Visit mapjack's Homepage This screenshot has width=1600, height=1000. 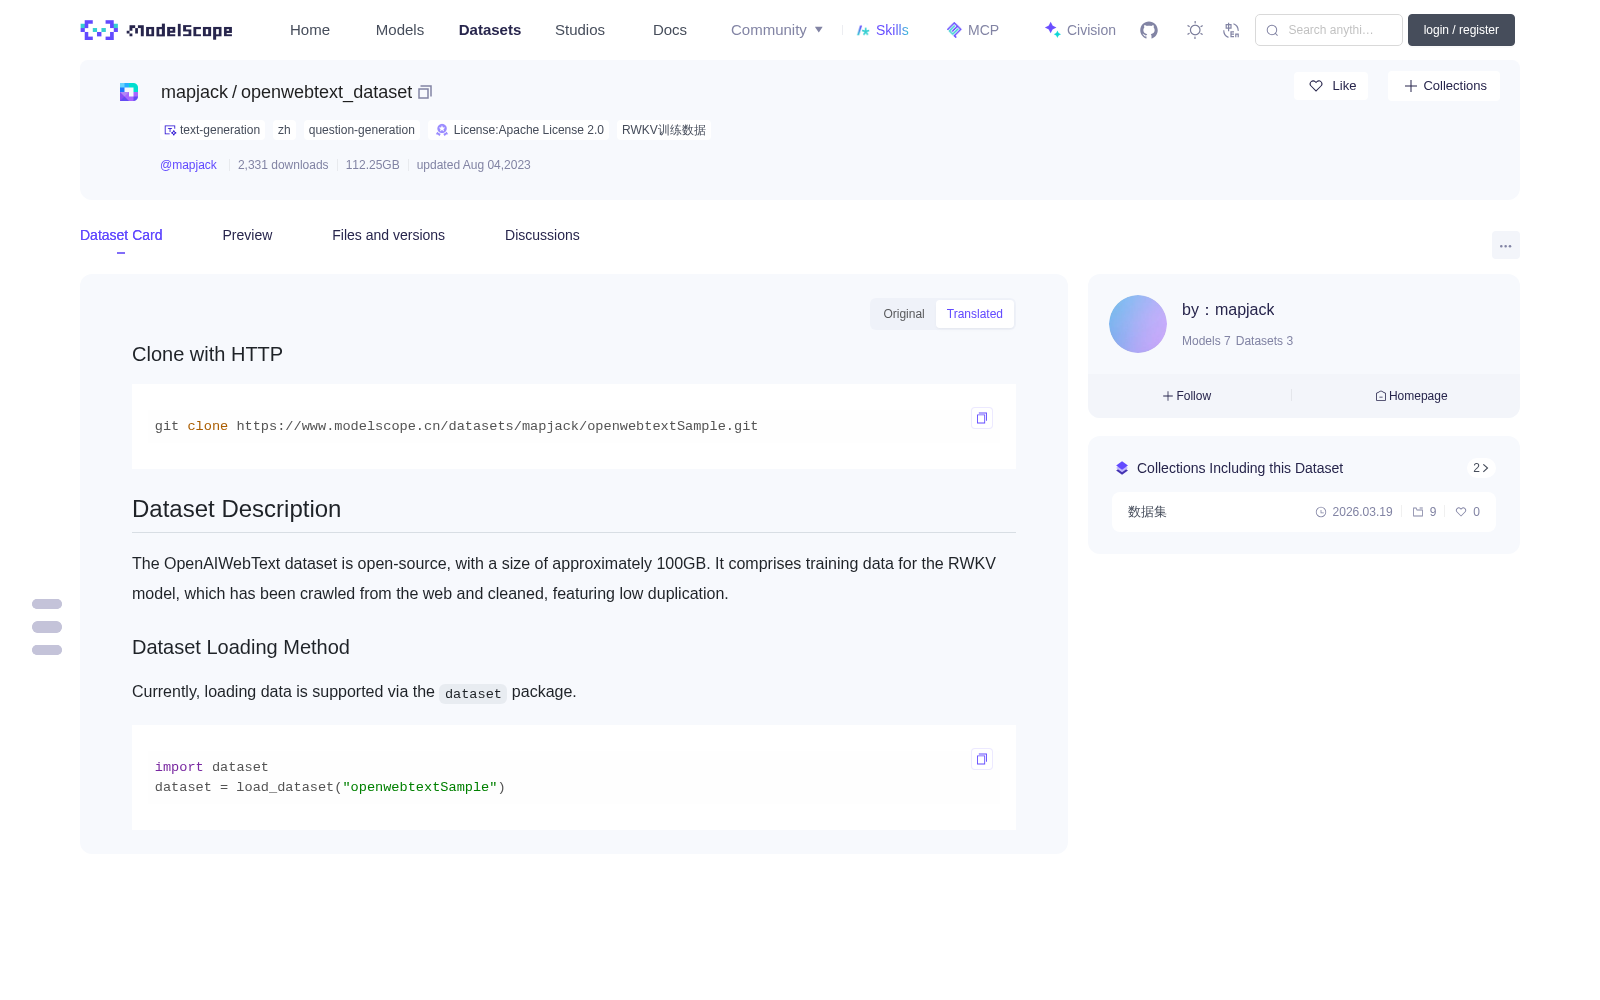pos(1411,396)
